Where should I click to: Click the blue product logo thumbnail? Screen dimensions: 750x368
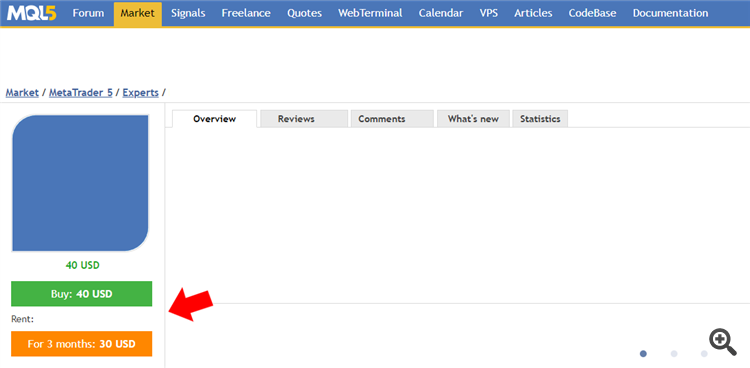pyautogui.click(x=80, y=183)
